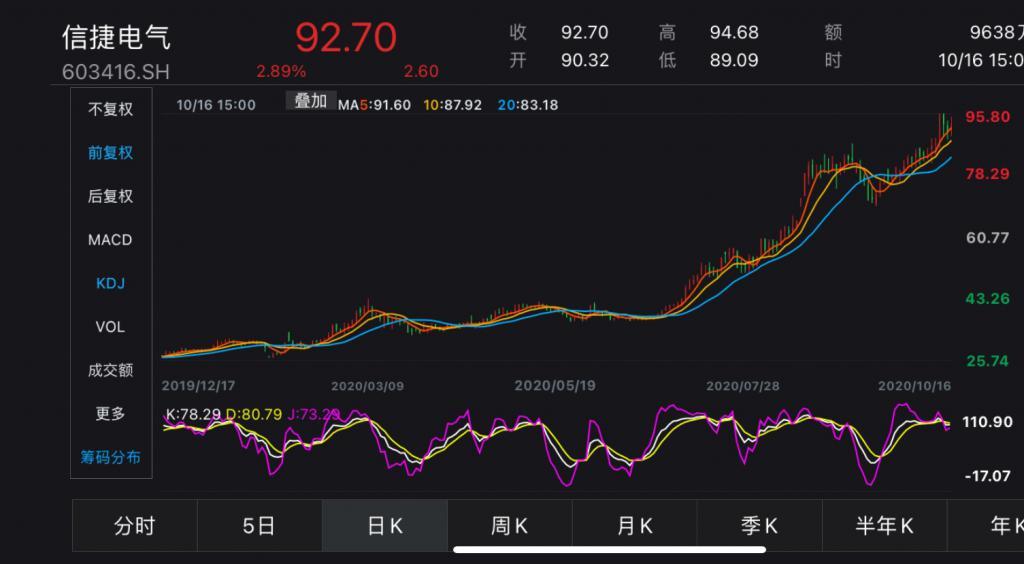This screenshot has width=1024, height=564.
Task: Tap the 95.80 price axis label
Action: (987, 118)
